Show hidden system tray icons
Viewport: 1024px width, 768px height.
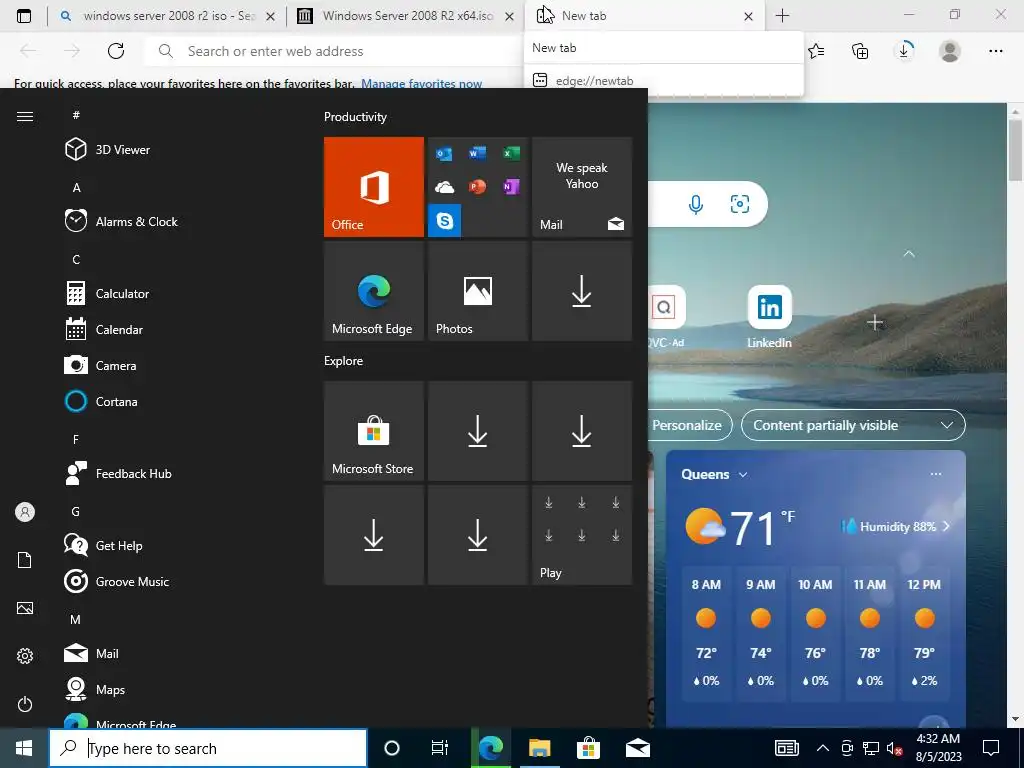(x=823, y=748)
